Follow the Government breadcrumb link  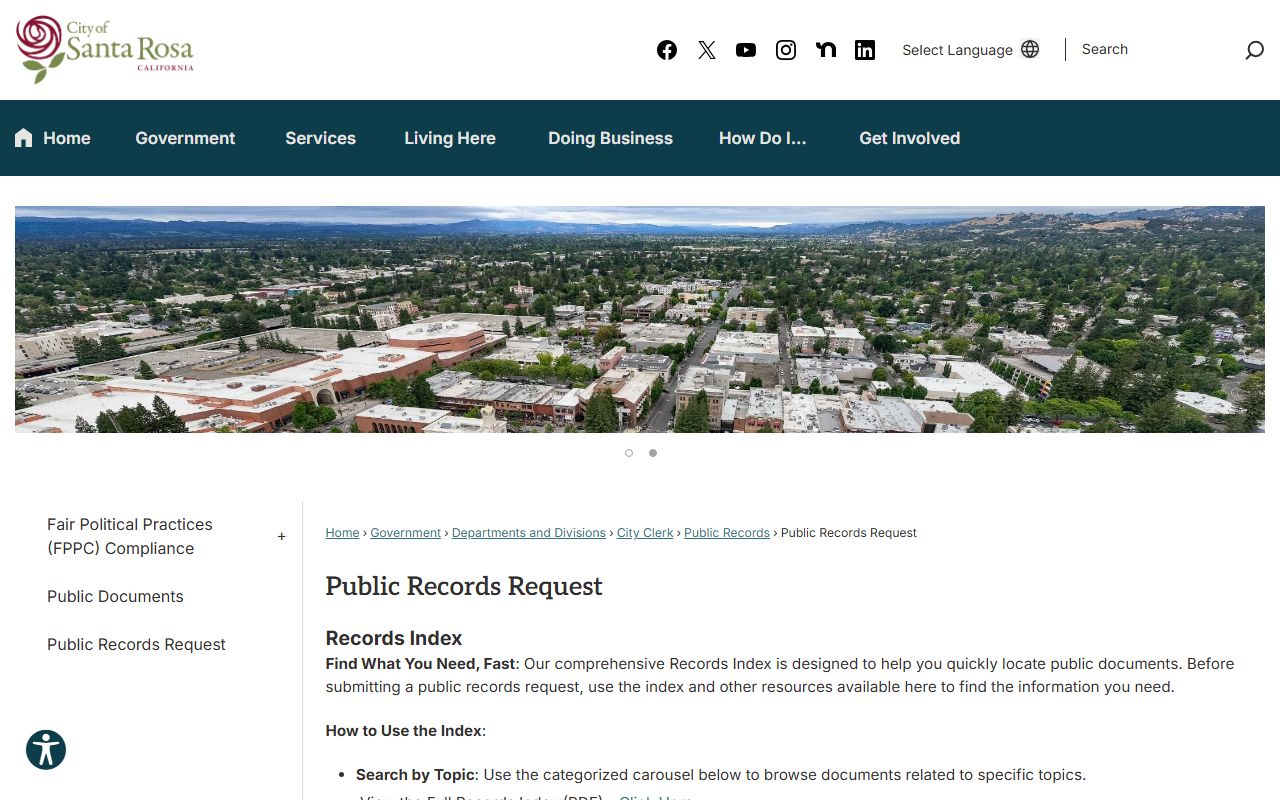pyautogui.click(x=405, y=533)
